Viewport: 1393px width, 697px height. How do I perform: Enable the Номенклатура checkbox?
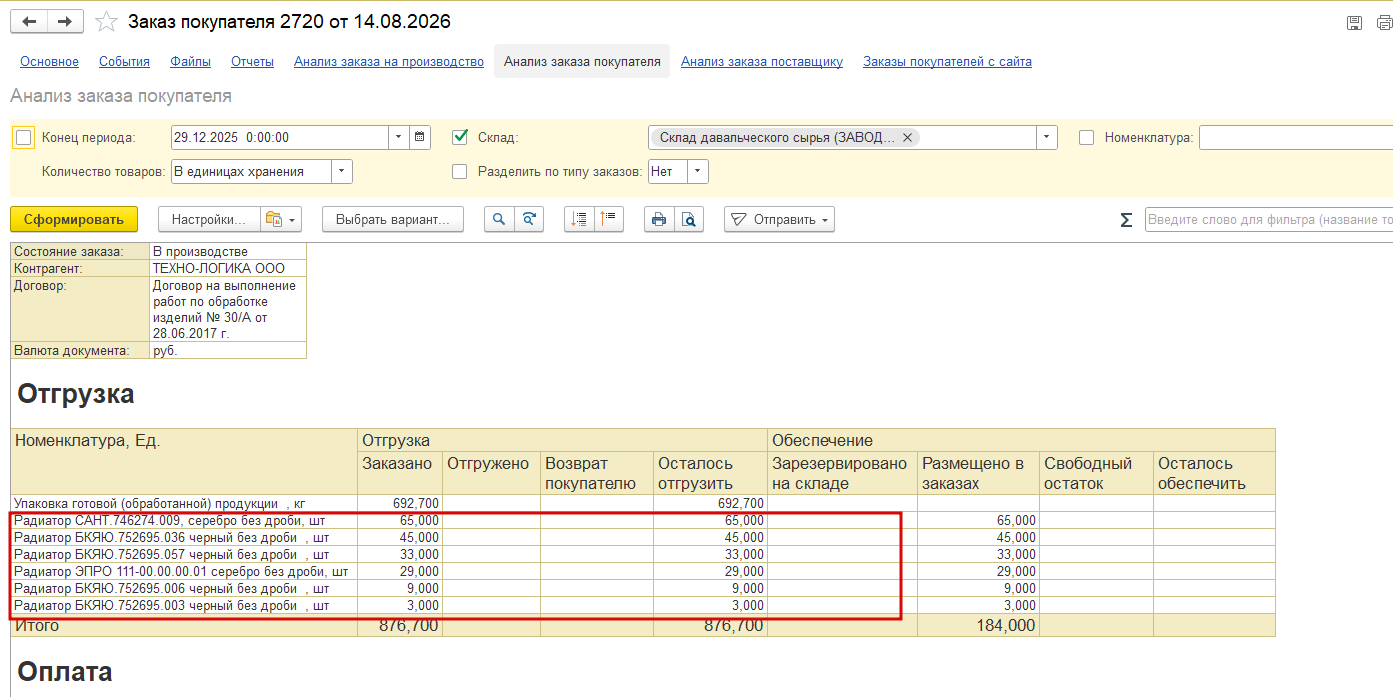point(1087,138)
